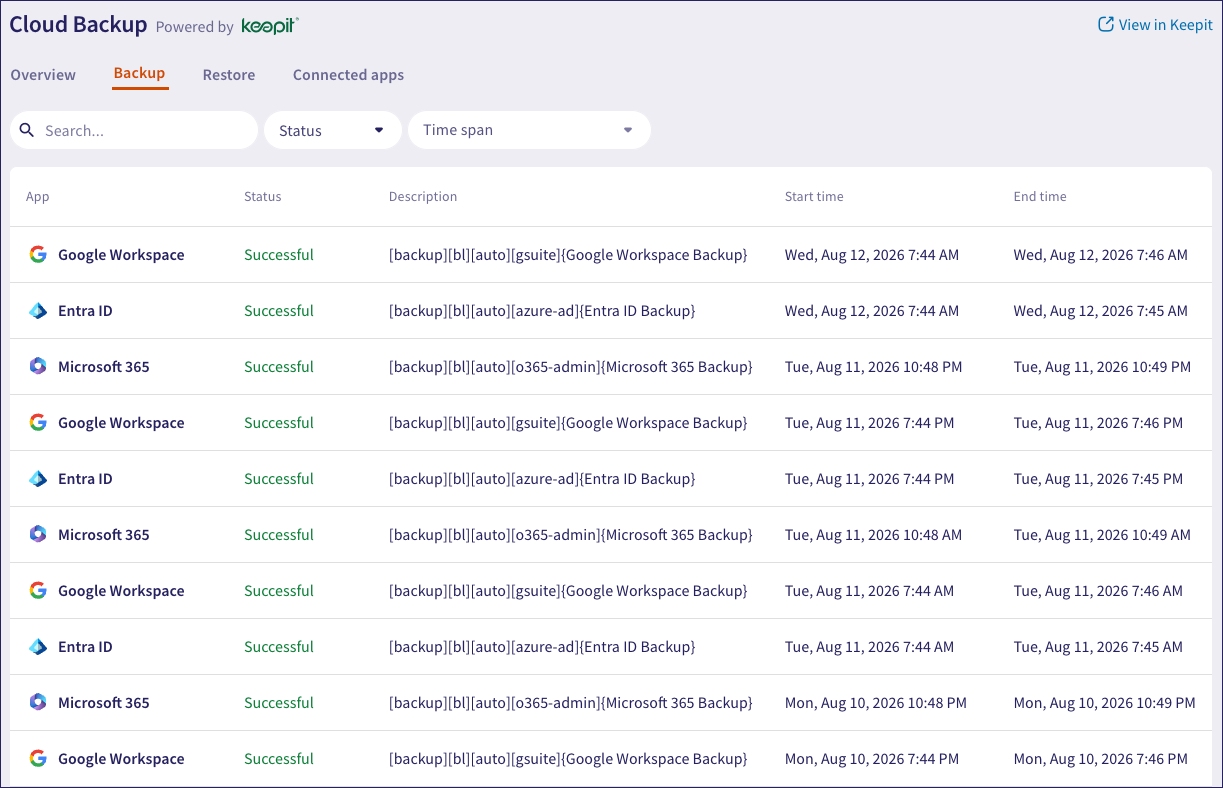Open the View in Keepit link
Screen dimensions: 1223x788
click(x=1155, y=25)
